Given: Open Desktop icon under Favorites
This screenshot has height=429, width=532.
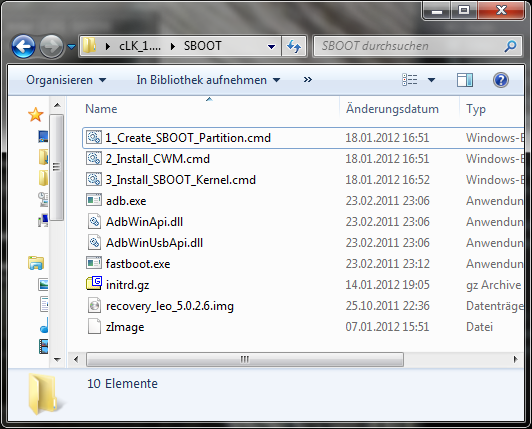Looking at the screenshot, I should [43, 137].
